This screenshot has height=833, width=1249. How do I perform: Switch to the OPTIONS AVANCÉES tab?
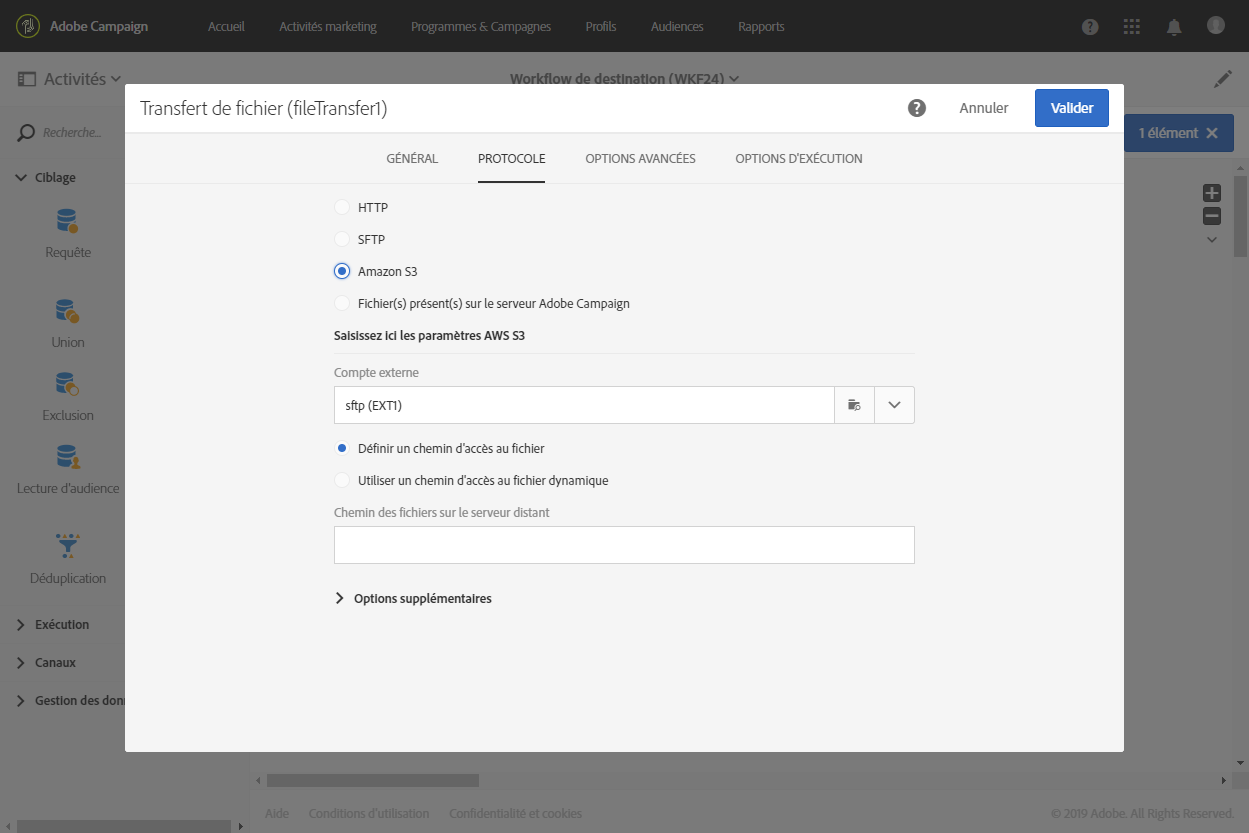(640, 159)
